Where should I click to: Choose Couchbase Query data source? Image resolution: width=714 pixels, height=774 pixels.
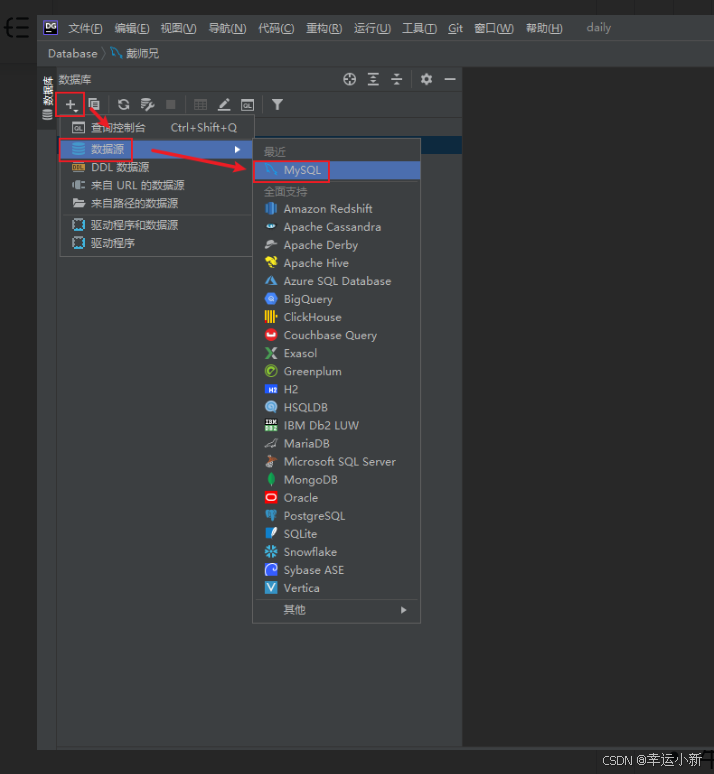(337, 335)
